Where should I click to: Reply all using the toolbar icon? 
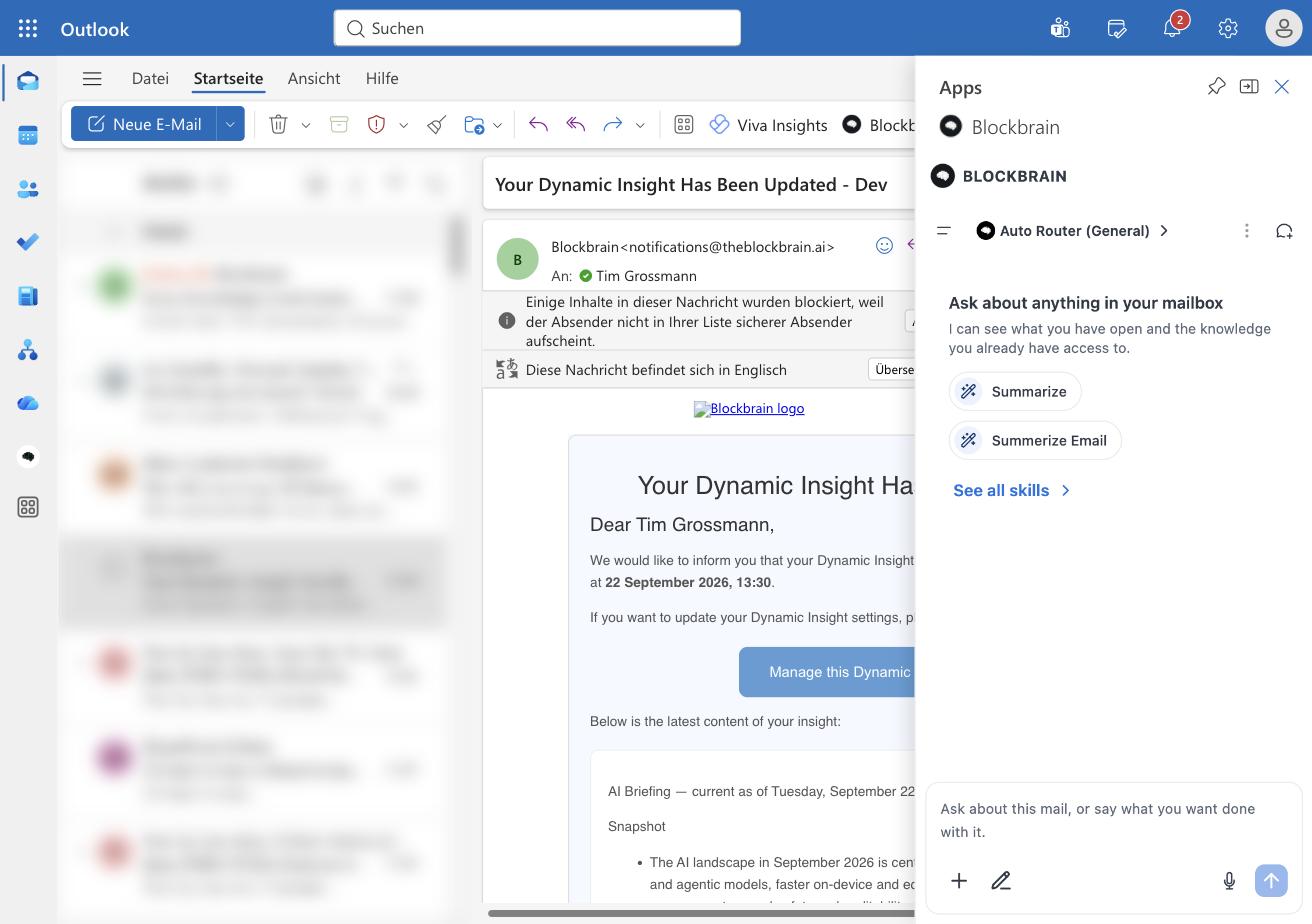575,124
